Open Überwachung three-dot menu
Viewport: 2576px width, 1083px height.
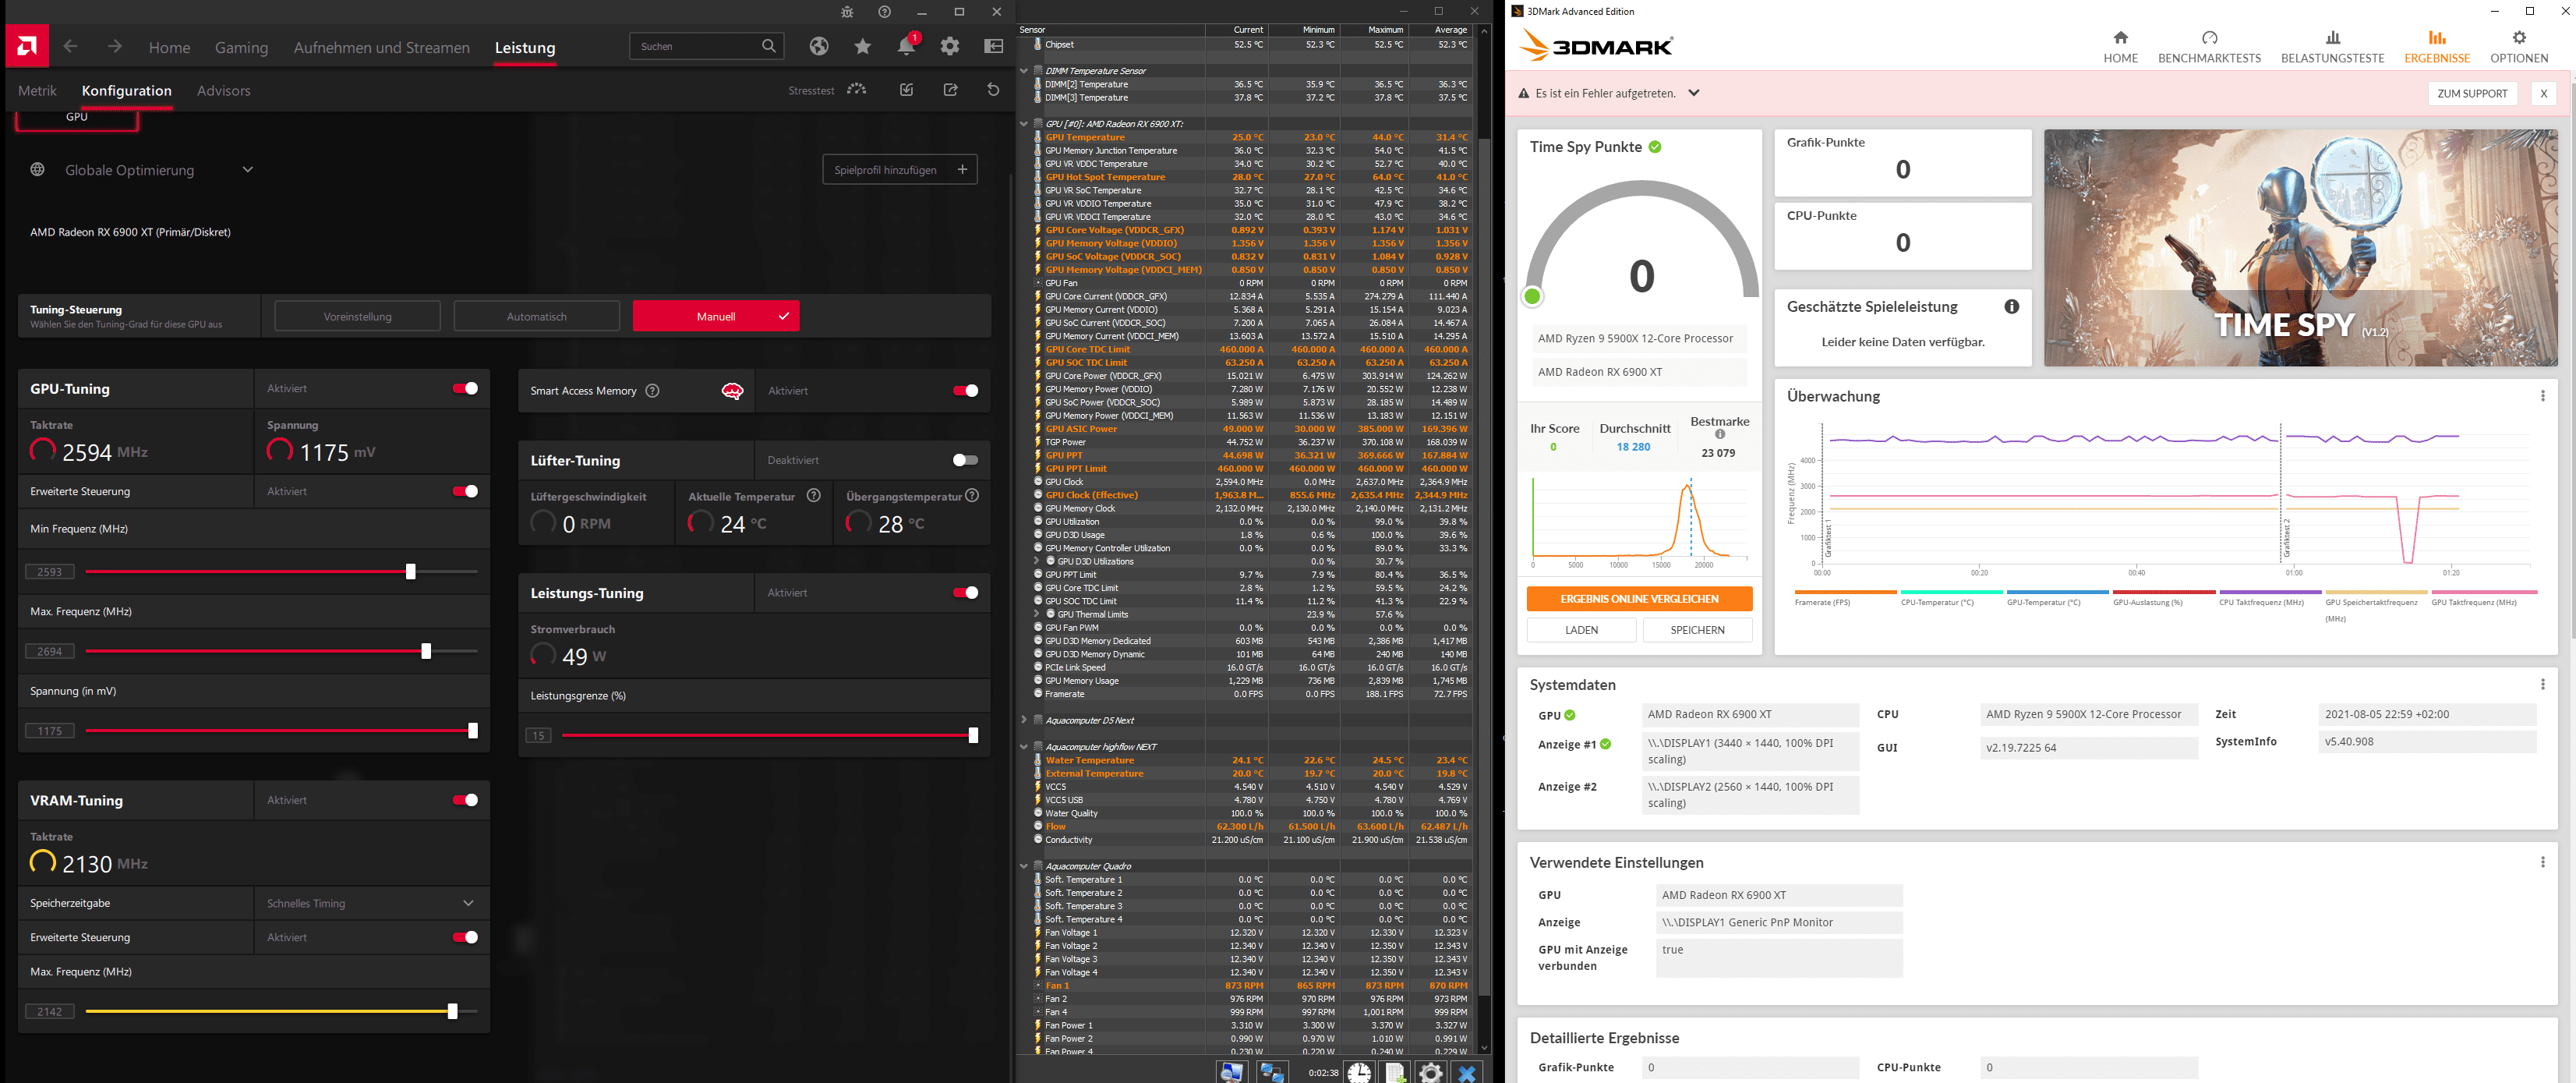coord(2543,396)
